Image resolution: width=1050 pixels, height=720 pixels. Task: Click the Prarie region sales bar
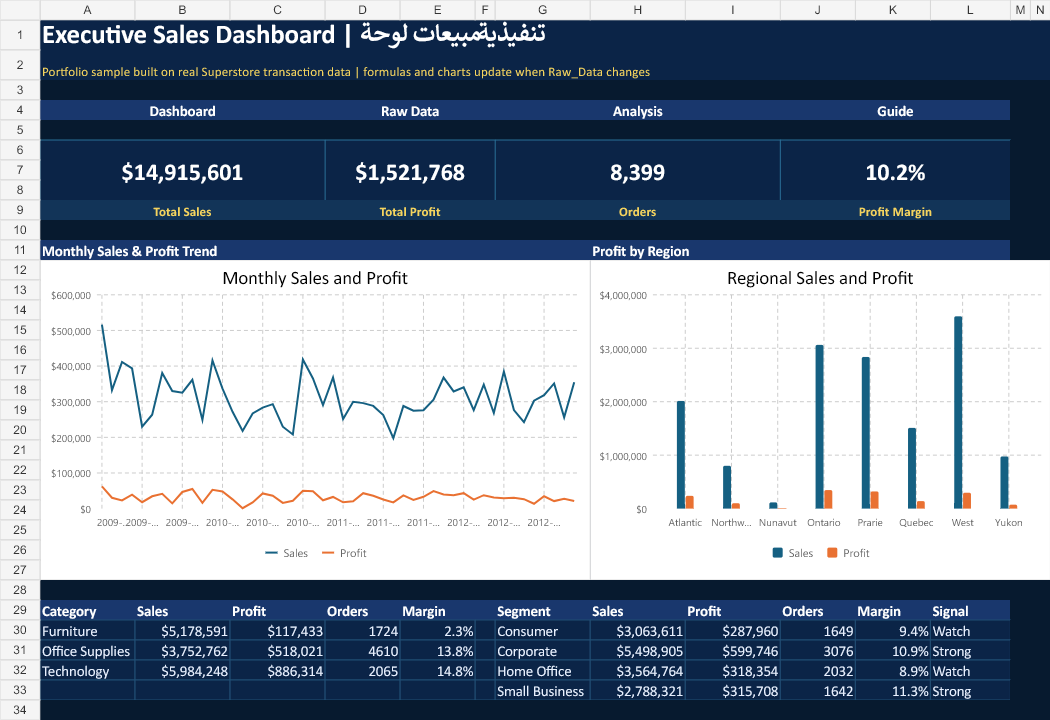pos(866,433)
